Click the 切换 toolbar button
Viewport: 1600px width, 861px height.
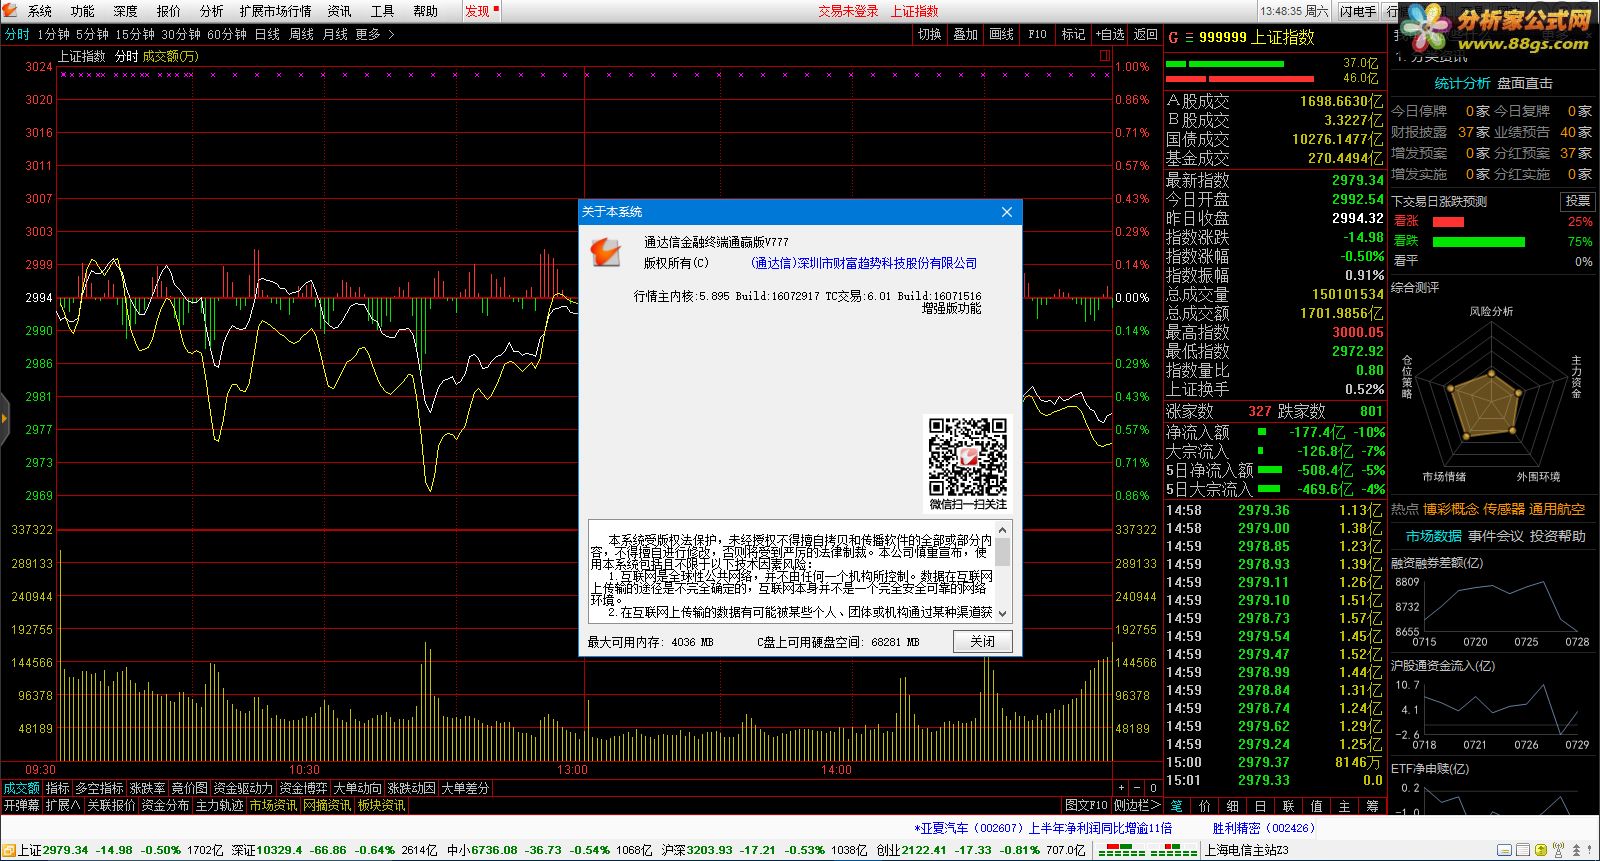930,34
